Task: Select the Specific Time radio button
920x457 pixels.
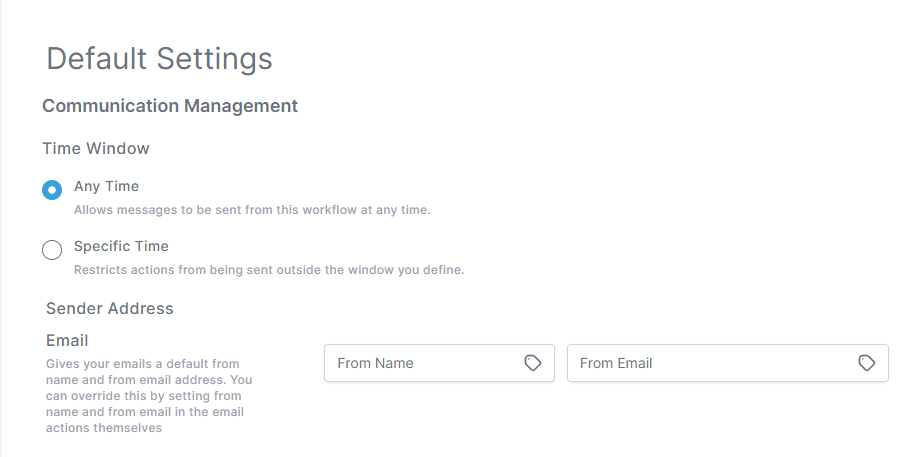Action: tap(52, 250)
